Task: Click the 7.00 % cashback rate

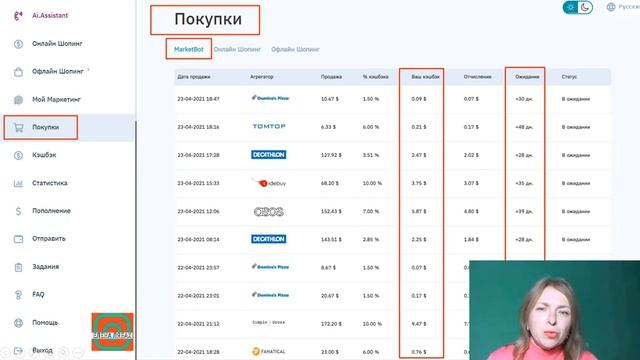Action: [x=371, y=211]
